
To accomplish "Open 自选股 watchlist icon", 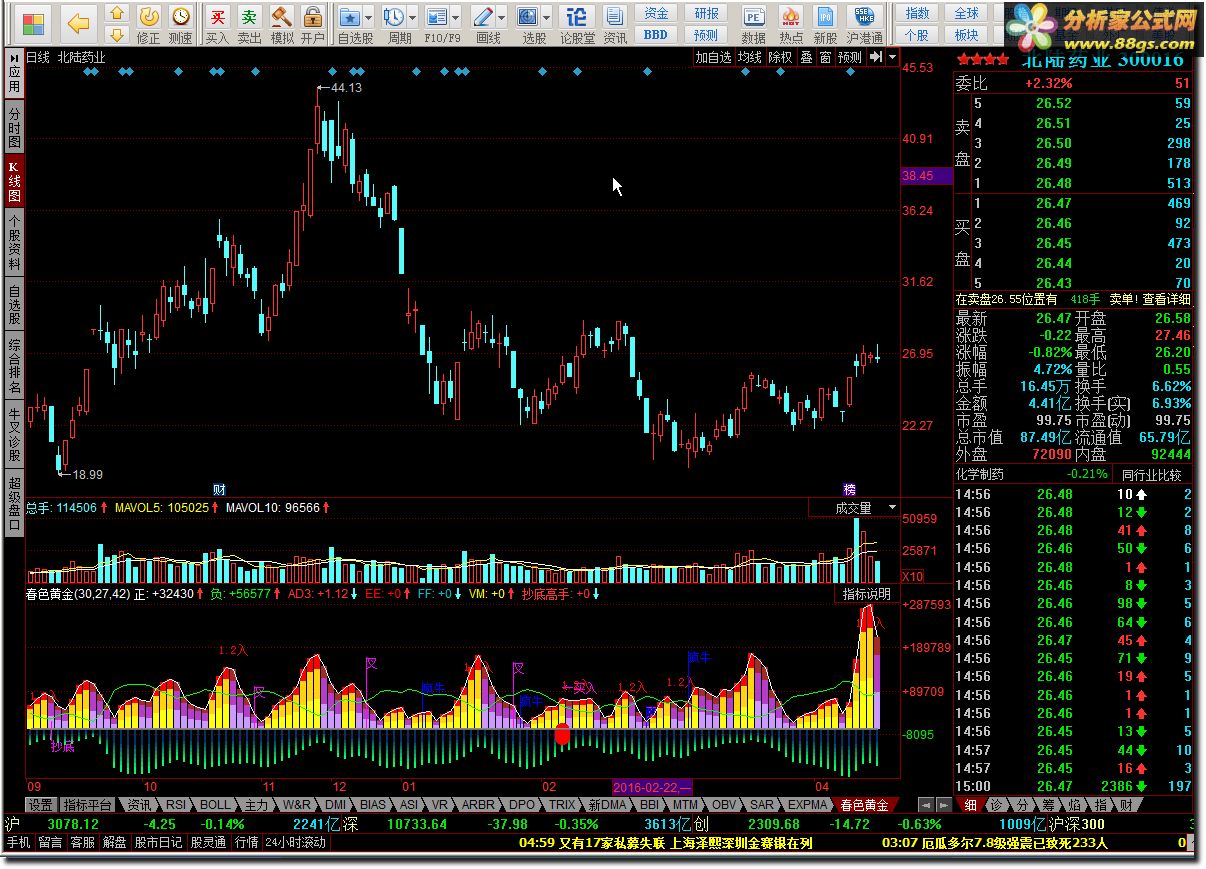I will point(349,17).
